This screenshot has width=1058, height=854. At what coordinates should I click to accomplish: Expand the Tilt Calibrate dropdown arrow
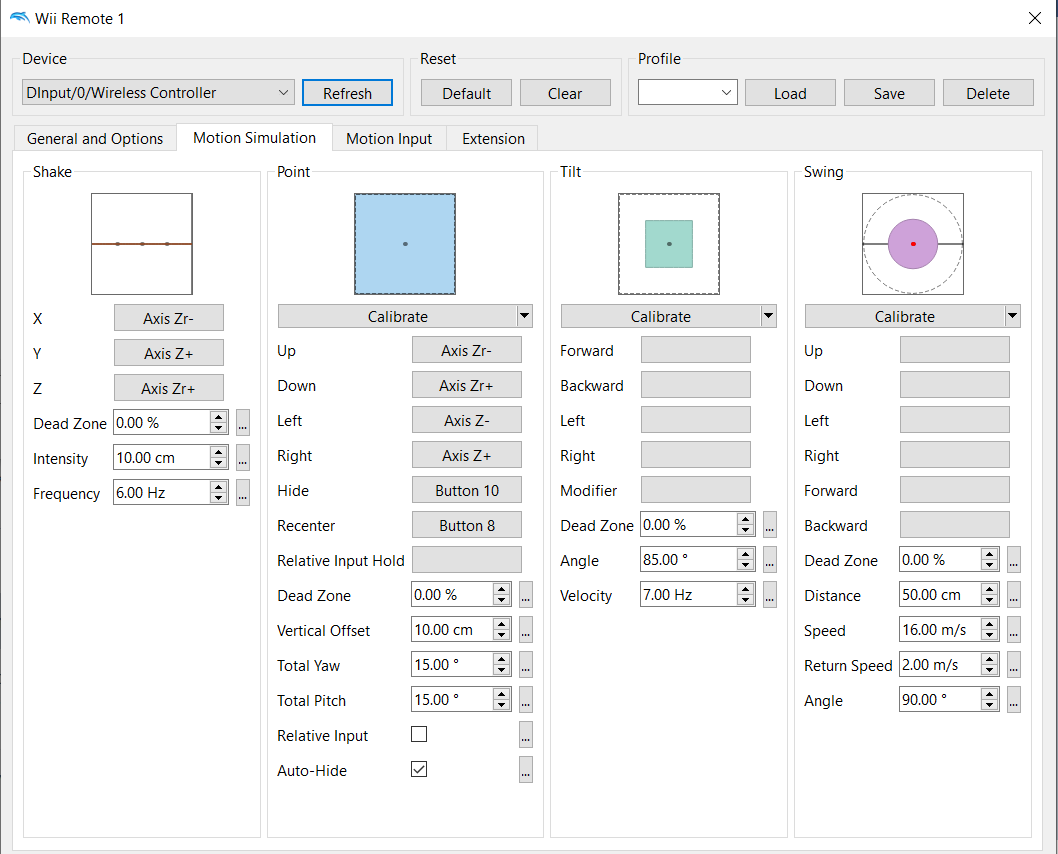[x=769, y=316]
